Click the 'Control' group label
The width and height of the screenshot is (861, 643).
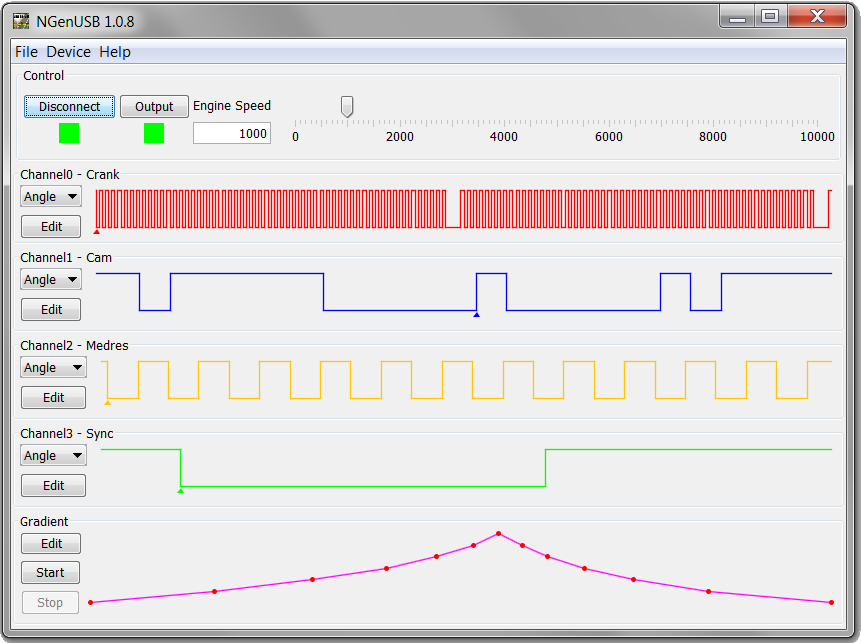[43, 76]
